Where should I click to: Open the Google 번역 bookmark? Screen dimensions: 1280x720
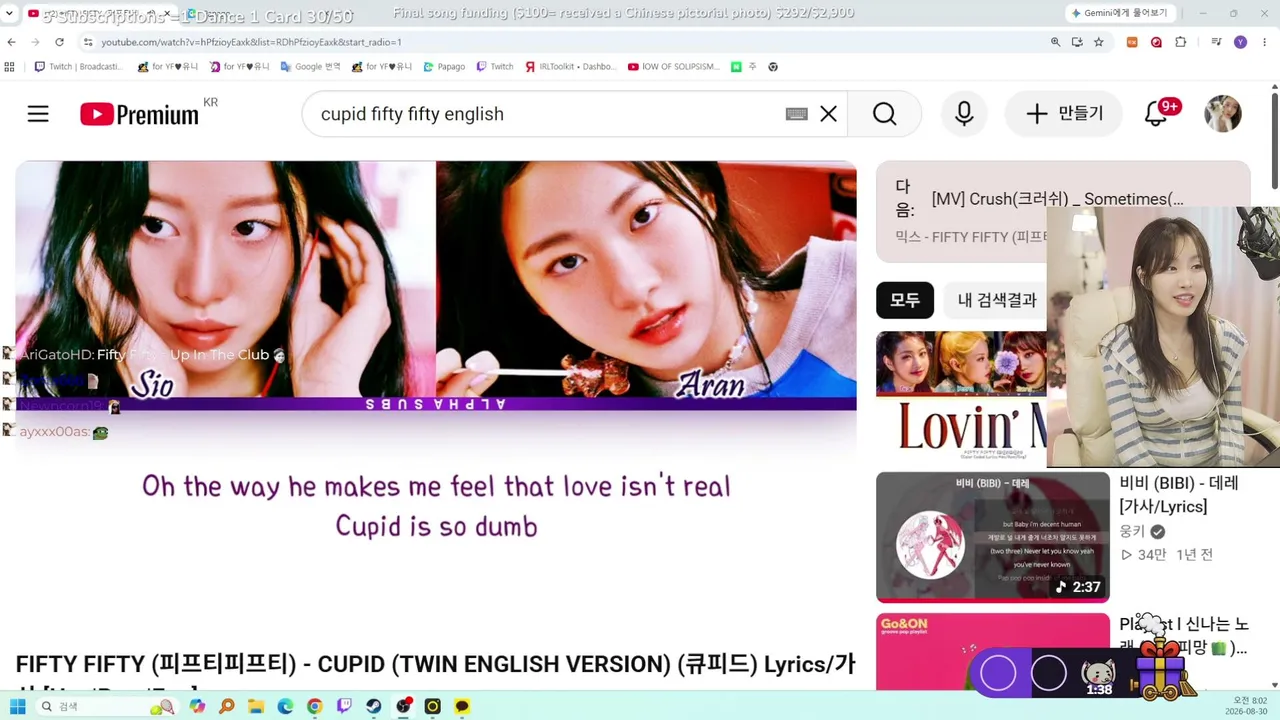pyautogui.click(x=311, y=67)
